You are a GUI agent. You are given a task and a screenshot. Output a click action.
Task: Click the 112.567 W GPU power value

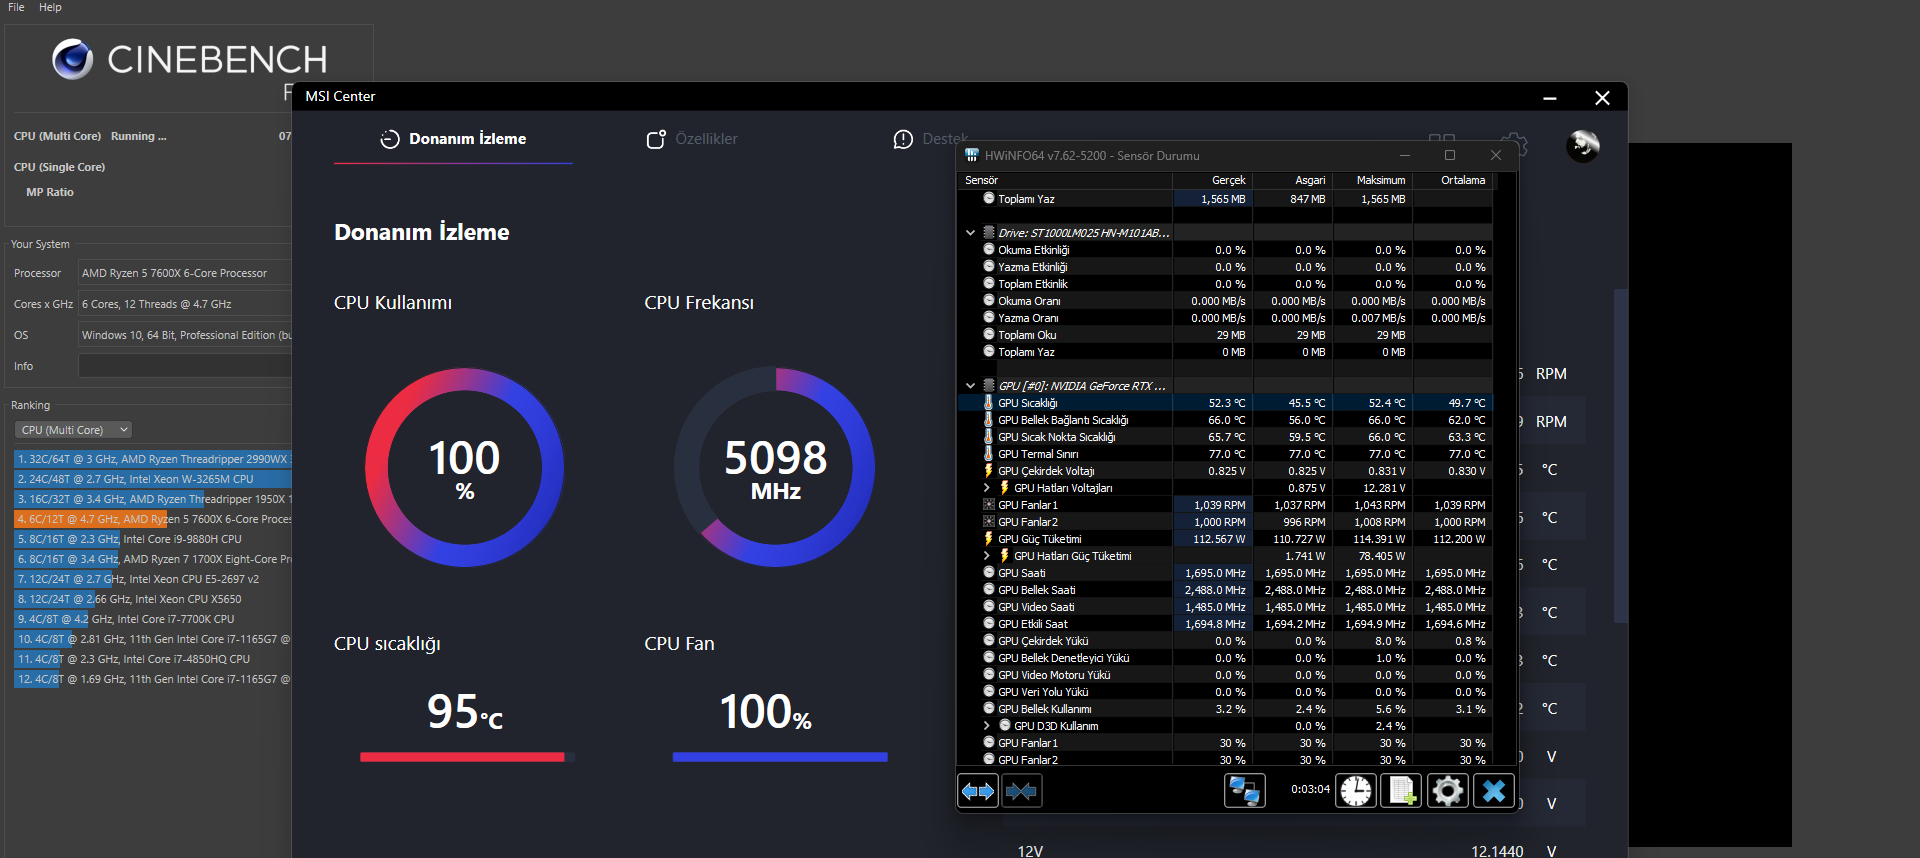[x=1219, y=539]
